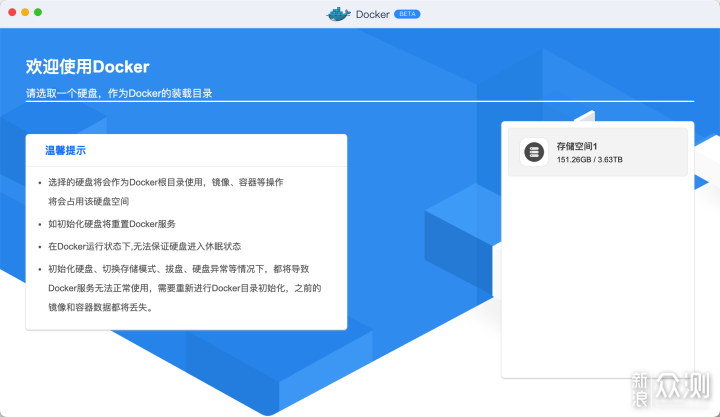
Task: Maximize the Docker window with green button
Action: [38, 12]
